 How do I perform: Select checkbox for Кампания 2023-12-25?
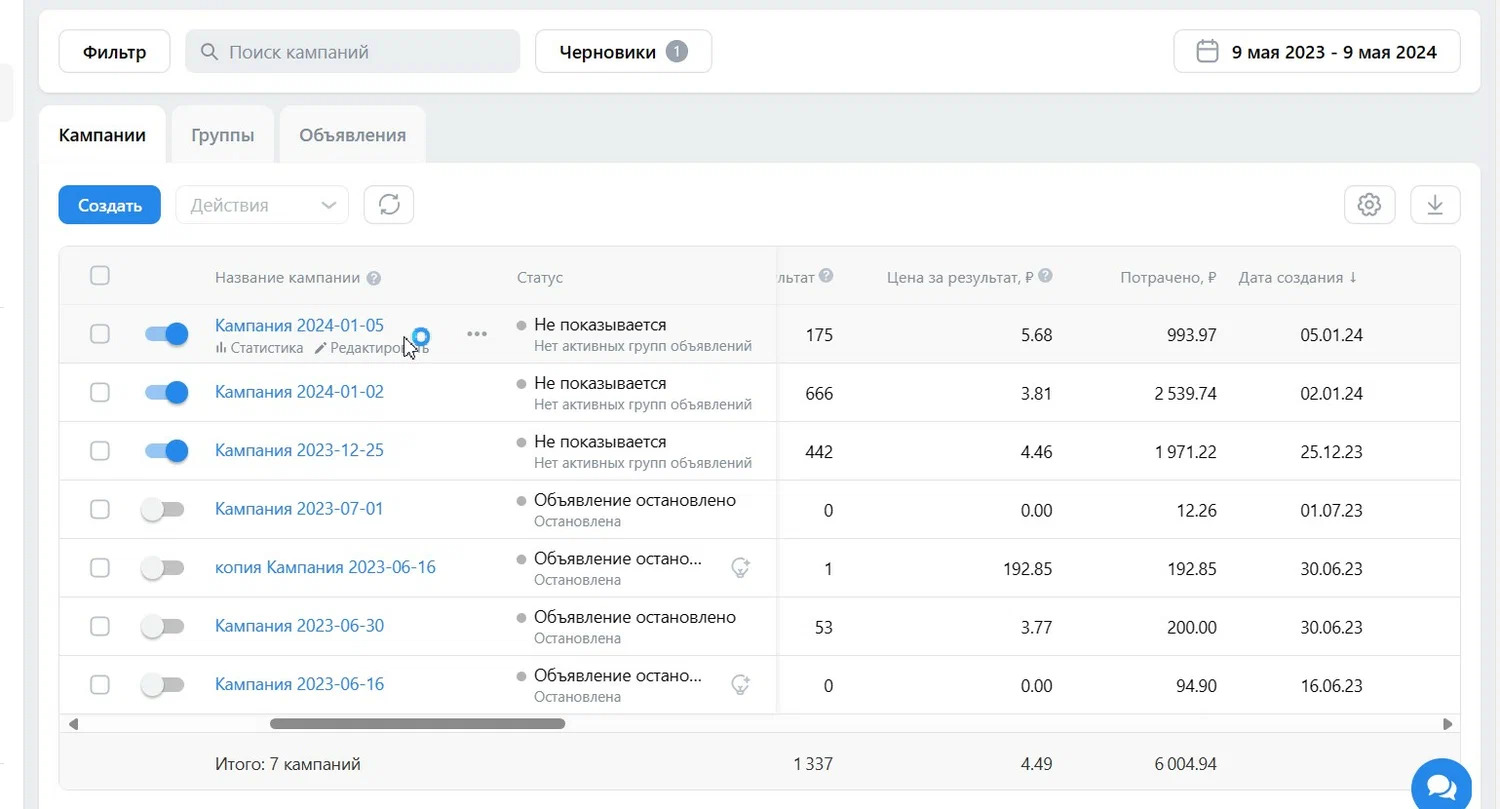(x=100, y=451)
